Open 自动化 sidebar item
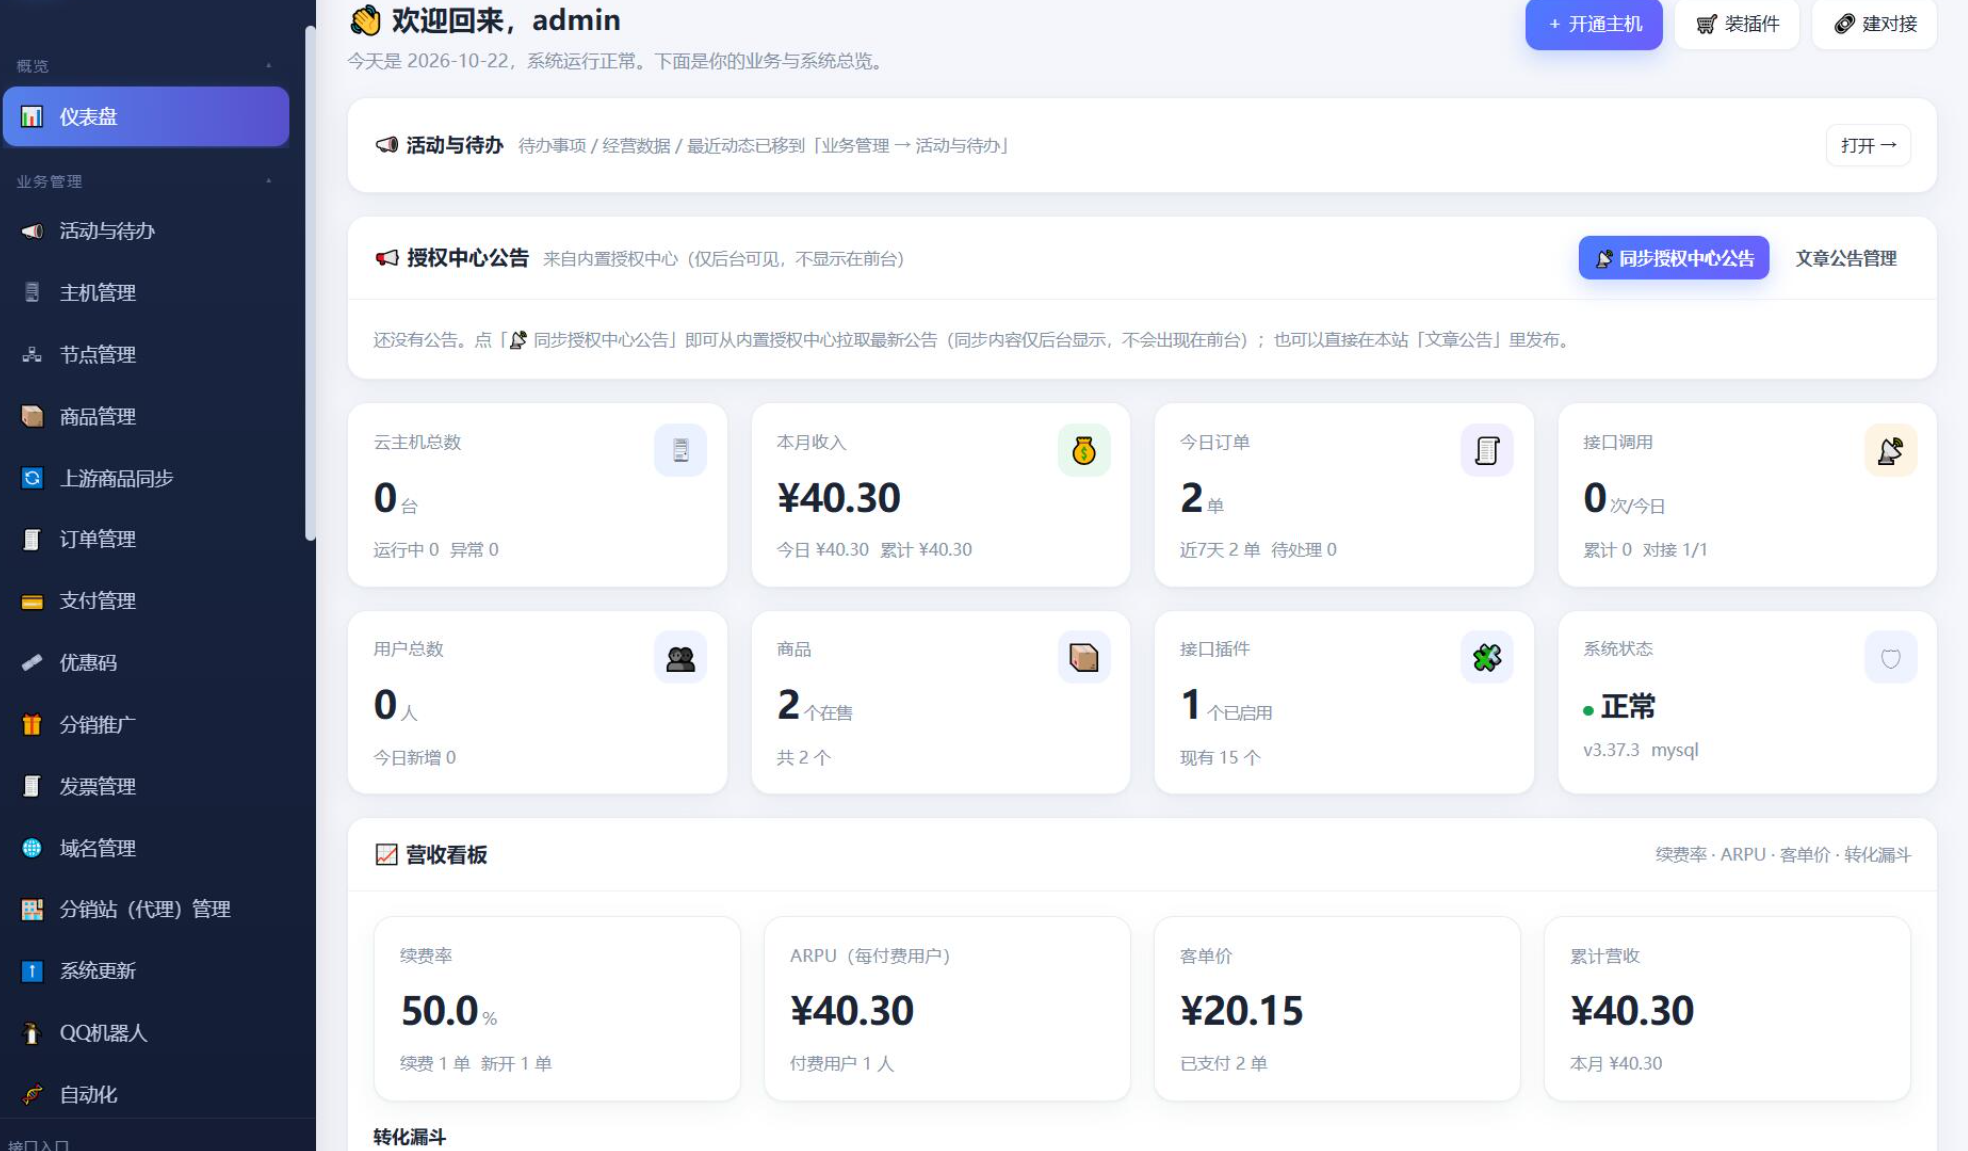1968x1151 pixels. pos(146,1095)
